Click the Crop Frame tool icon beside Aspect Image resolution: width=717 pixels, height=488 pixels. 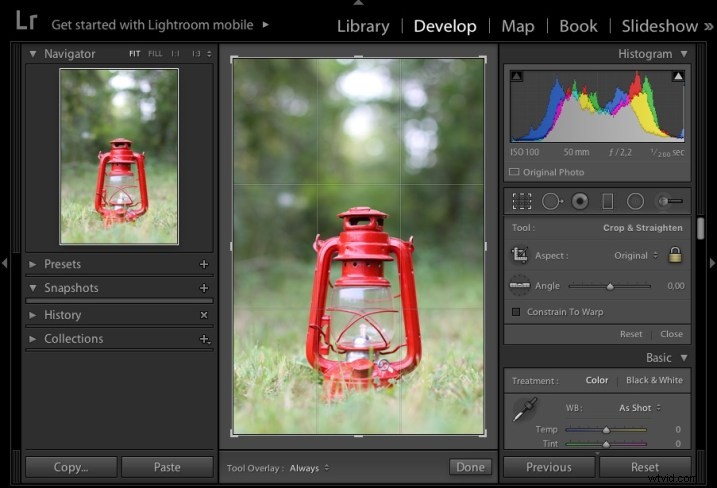(519, 255)
